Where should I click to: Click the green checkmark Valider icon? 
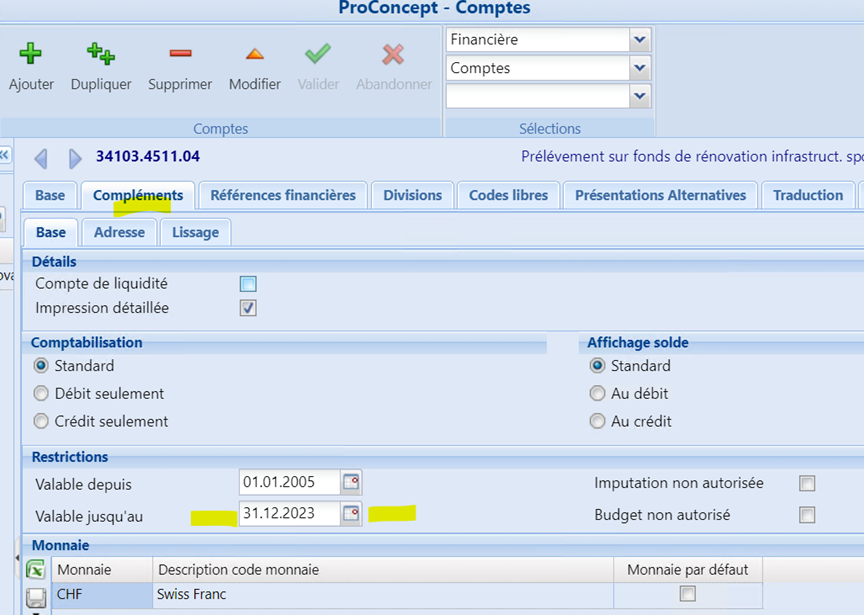point(318,54)
